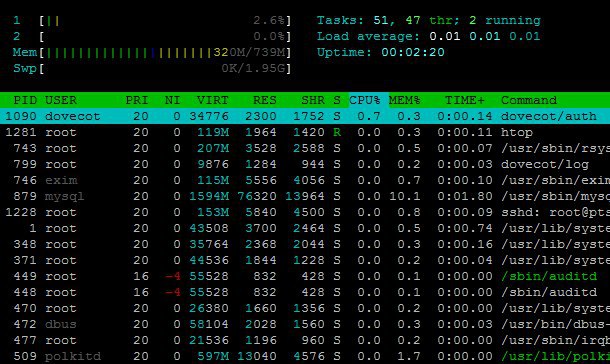Select the process row with PID 348

[305, 244]
